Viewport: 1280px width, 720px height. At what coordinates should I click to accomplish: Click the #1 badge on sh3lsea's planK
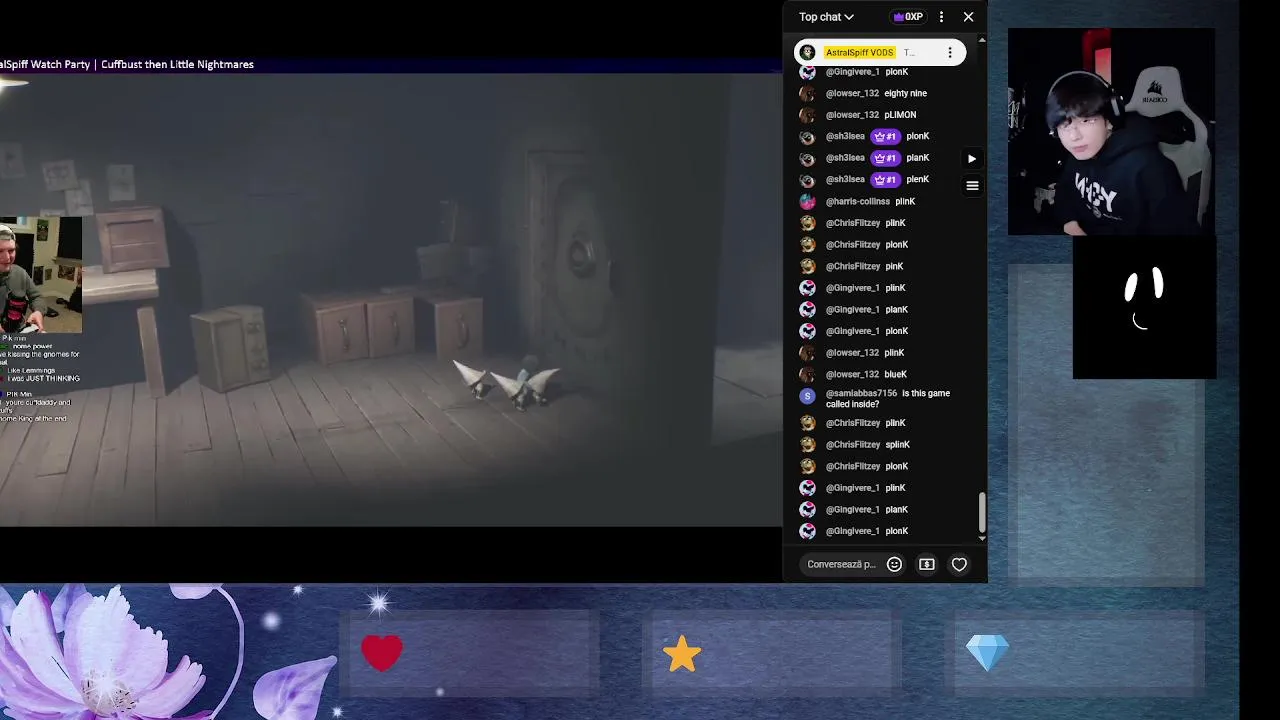click(x=885, y=158)
